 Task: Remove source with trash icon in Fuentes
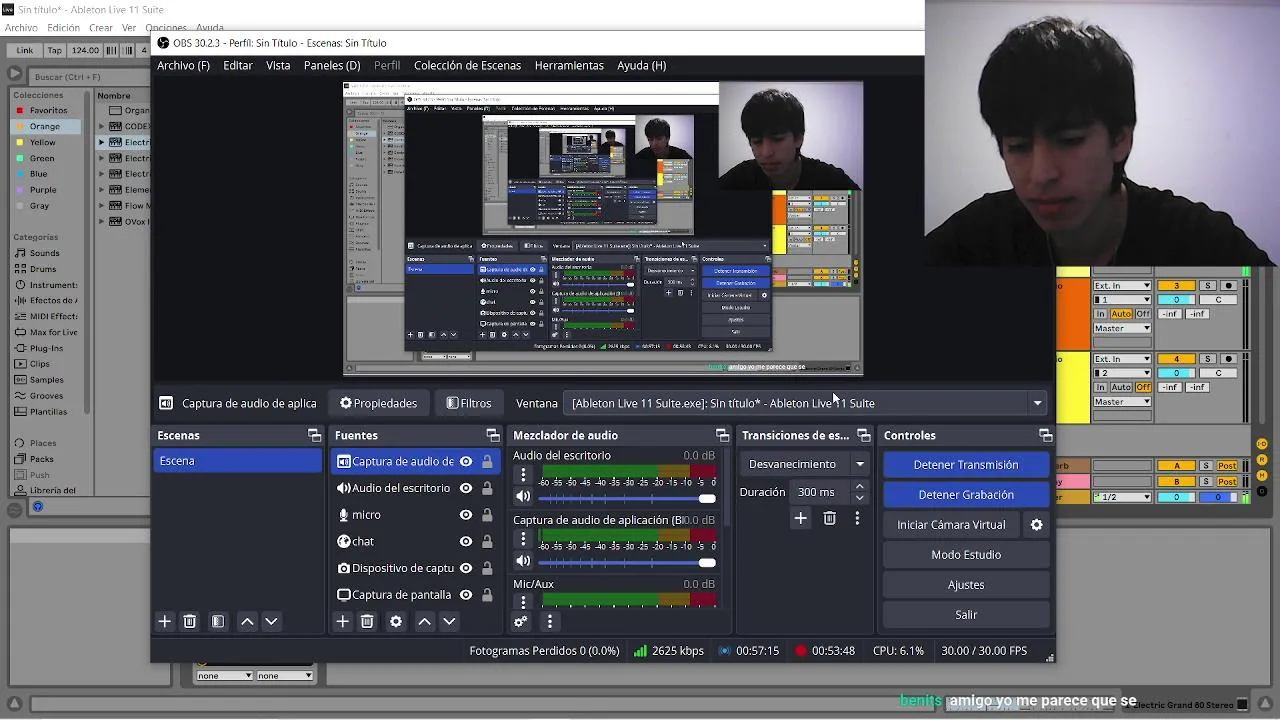[x=367, y=621]
